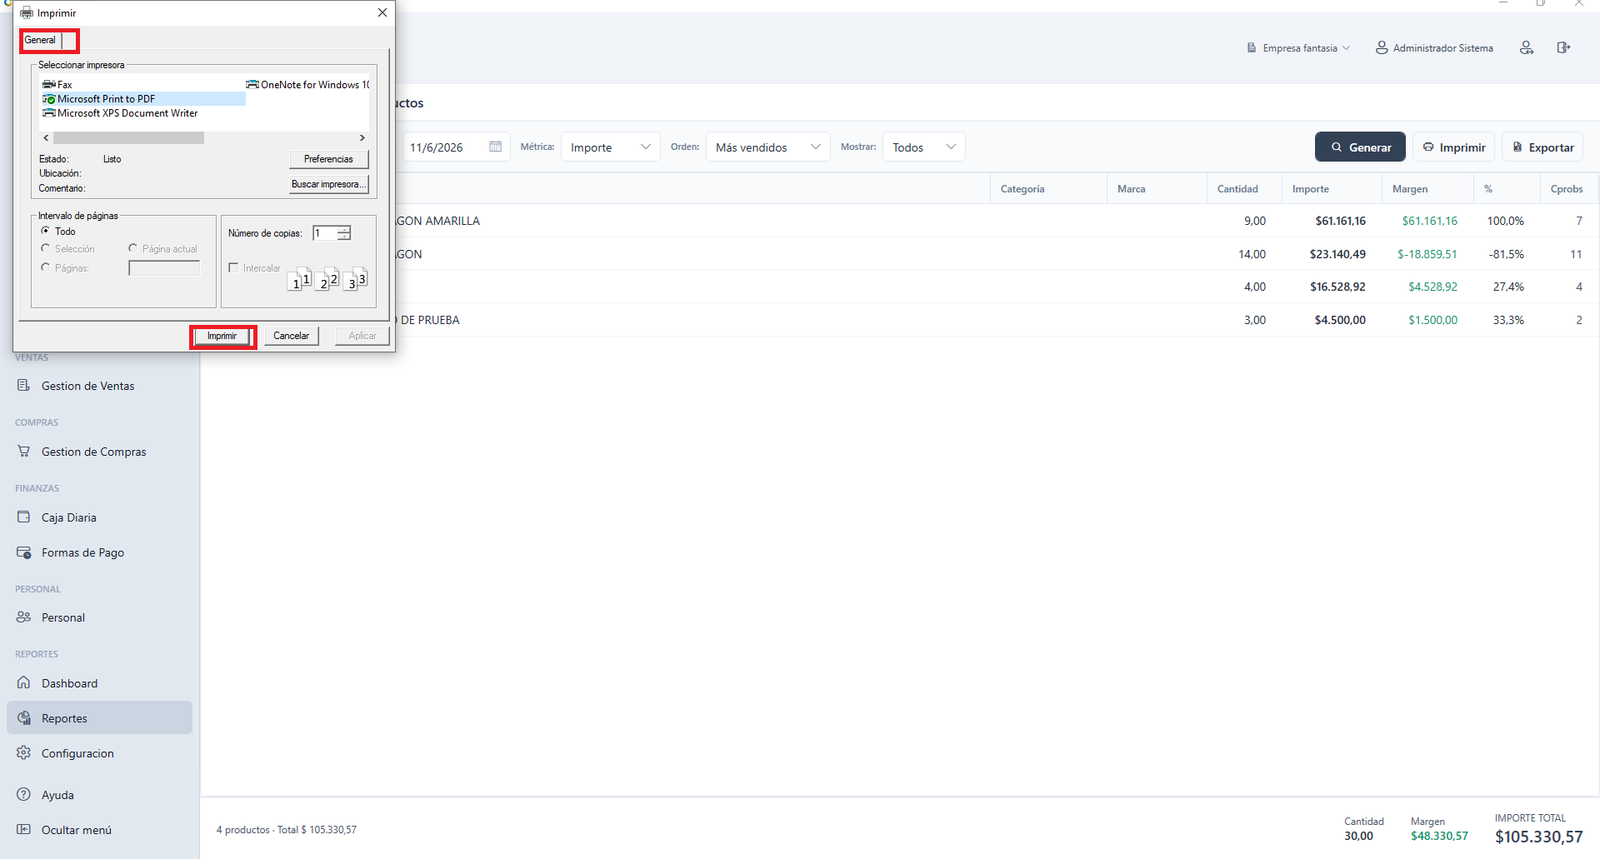This screenshot has width=1600, height=859.
Task: Click the printer list scroll left arrow
Action: tap(46, 138)
